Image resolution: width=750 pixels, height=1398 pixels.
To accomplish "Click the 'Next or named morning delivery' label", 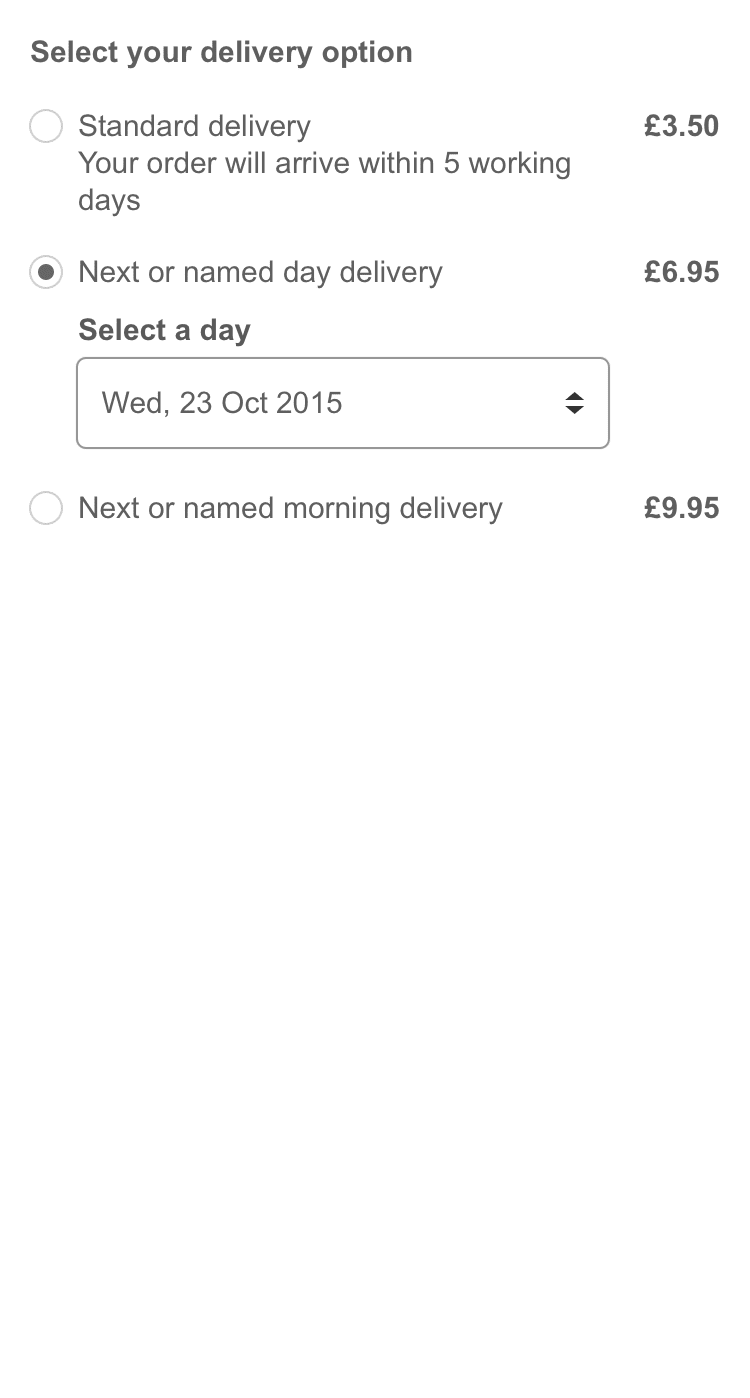I will pyautogui.click(x=290, y=508).
